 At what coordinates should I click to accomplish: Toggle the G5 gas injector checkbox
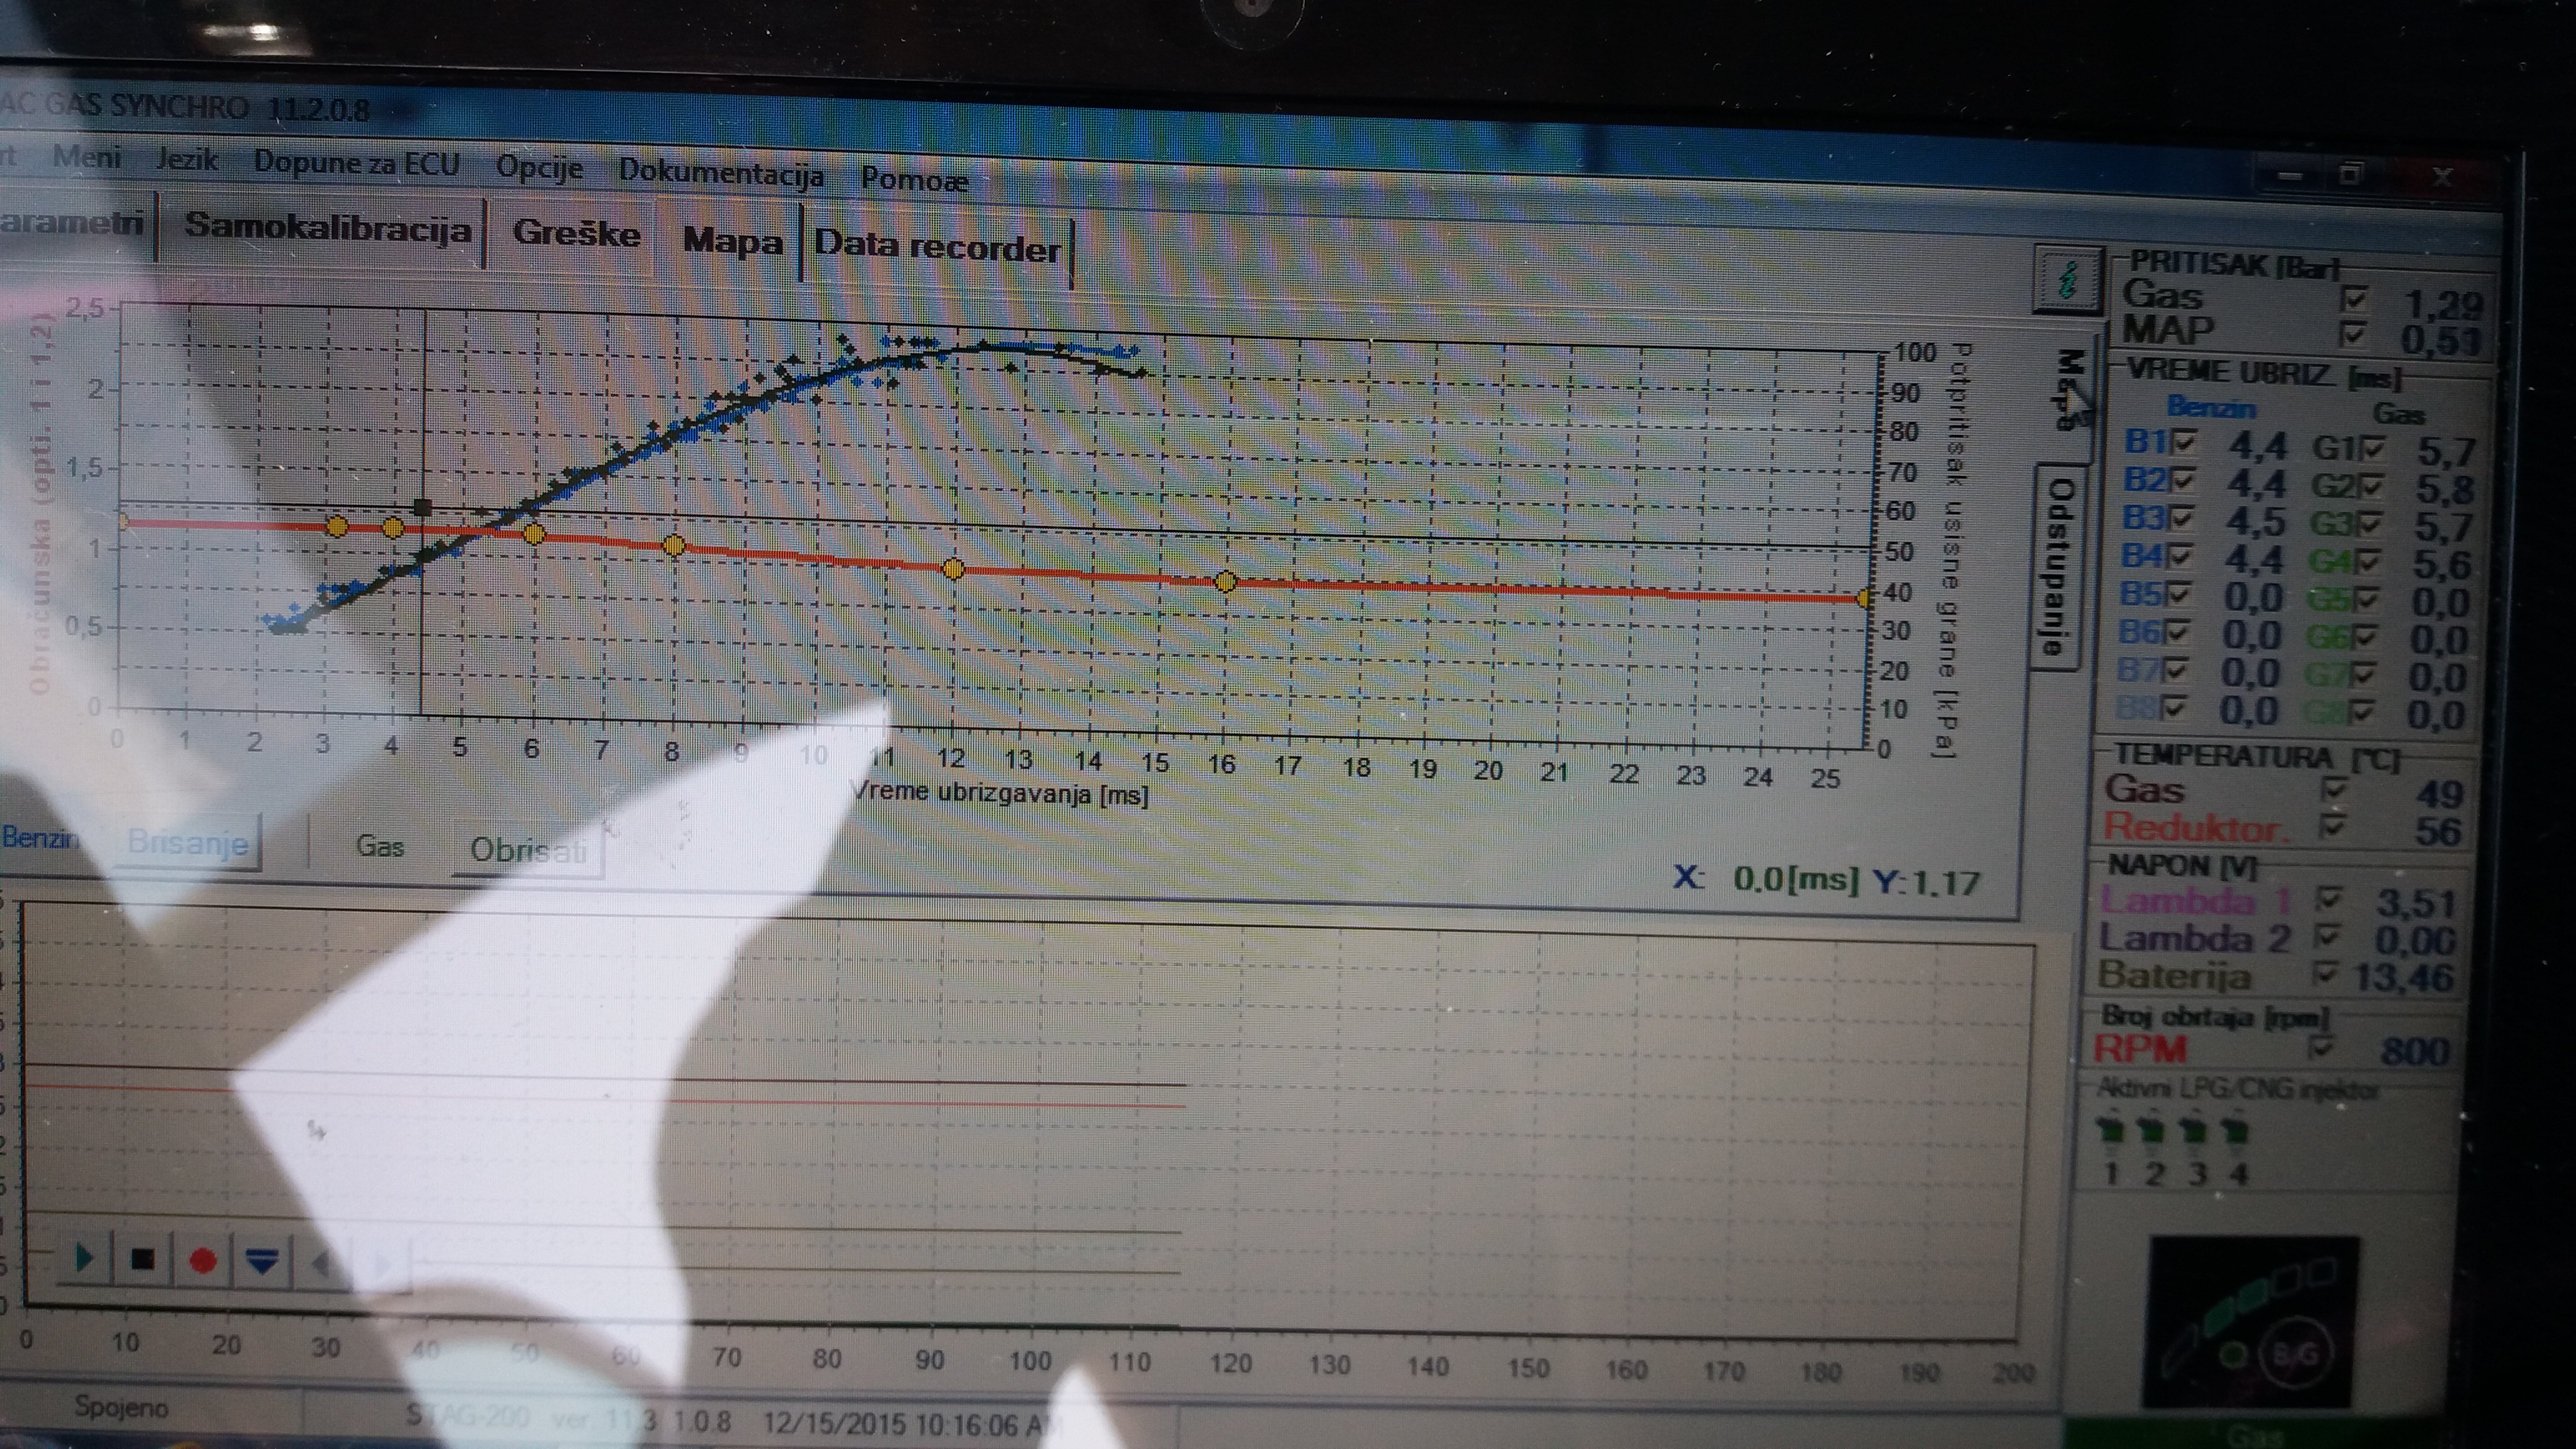tap(2367, 599)
